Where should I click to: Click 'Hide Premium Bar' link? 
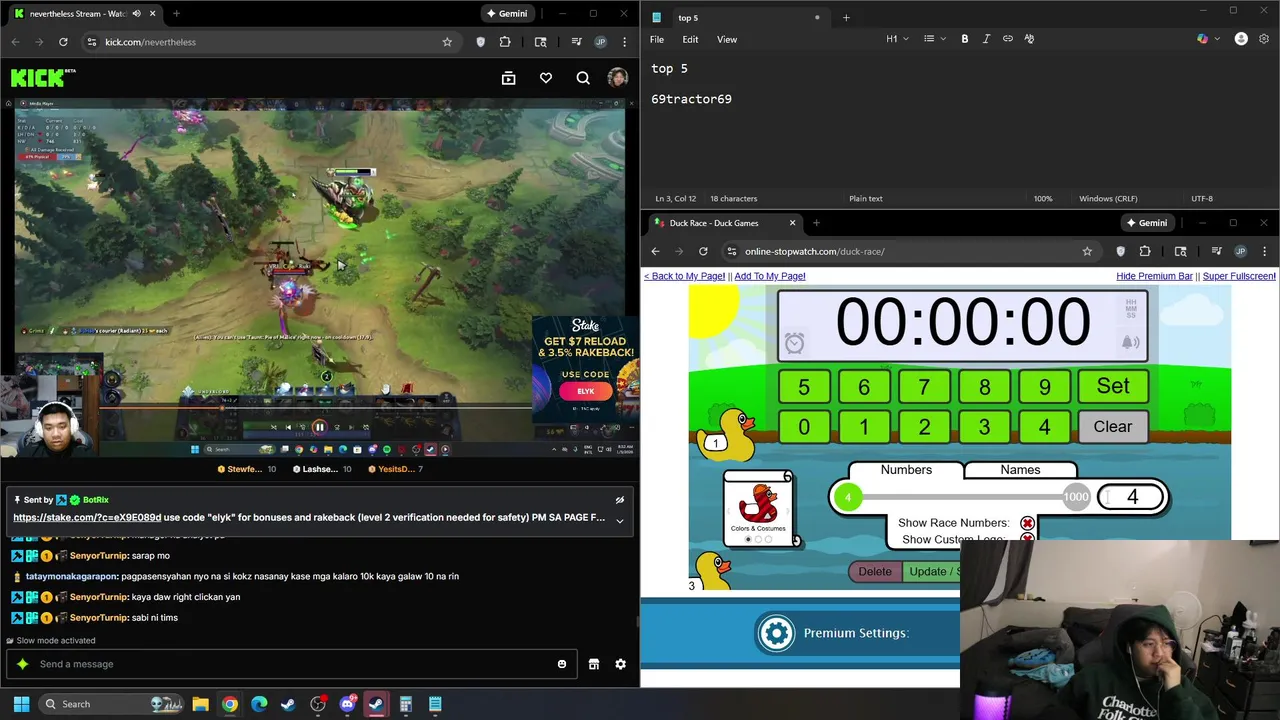pos(1154,276)
